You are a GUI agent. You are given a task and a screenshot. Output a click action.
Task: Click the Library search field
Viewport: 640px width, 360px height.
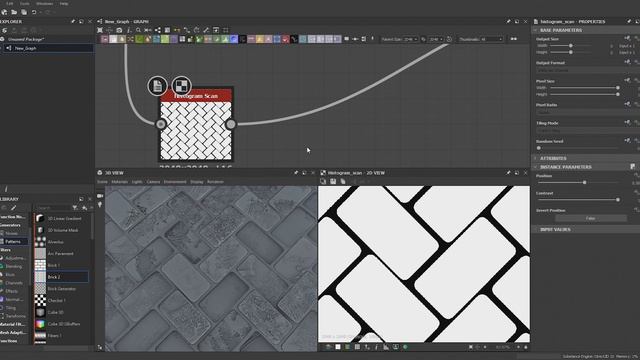tap(53, 208)
